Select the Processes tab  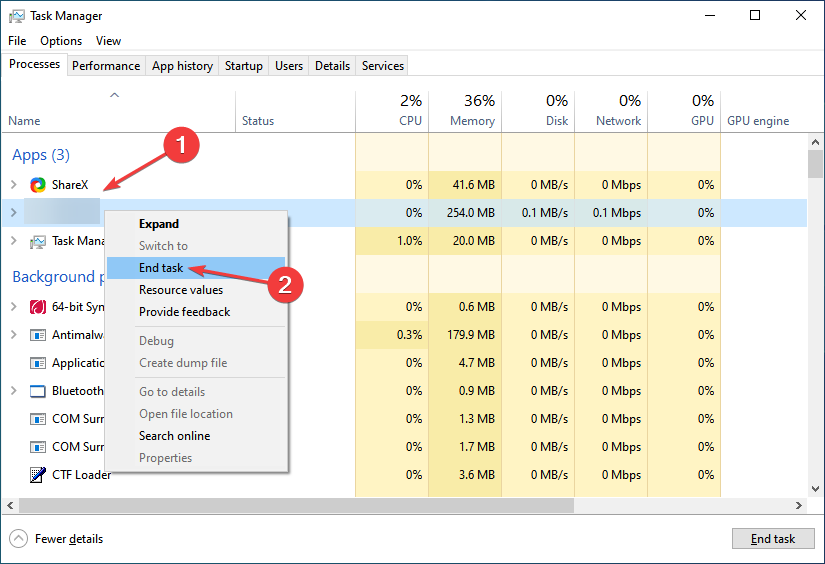coord(35,64)
